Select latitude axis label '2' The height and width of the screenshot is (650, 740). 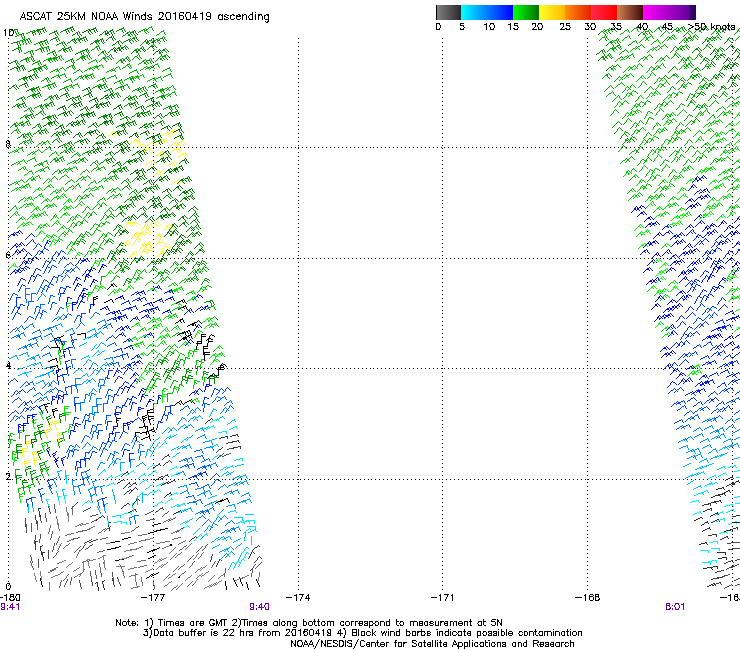pos(8,477)
